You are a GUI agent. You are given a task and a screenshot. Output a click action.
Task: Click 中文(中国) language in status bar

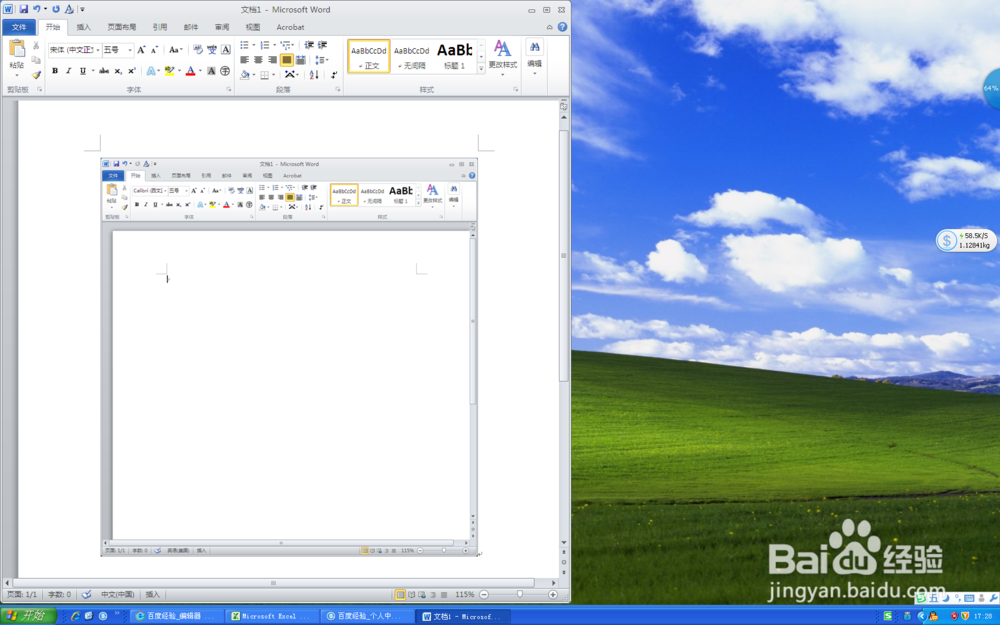[x=117, y=594]
